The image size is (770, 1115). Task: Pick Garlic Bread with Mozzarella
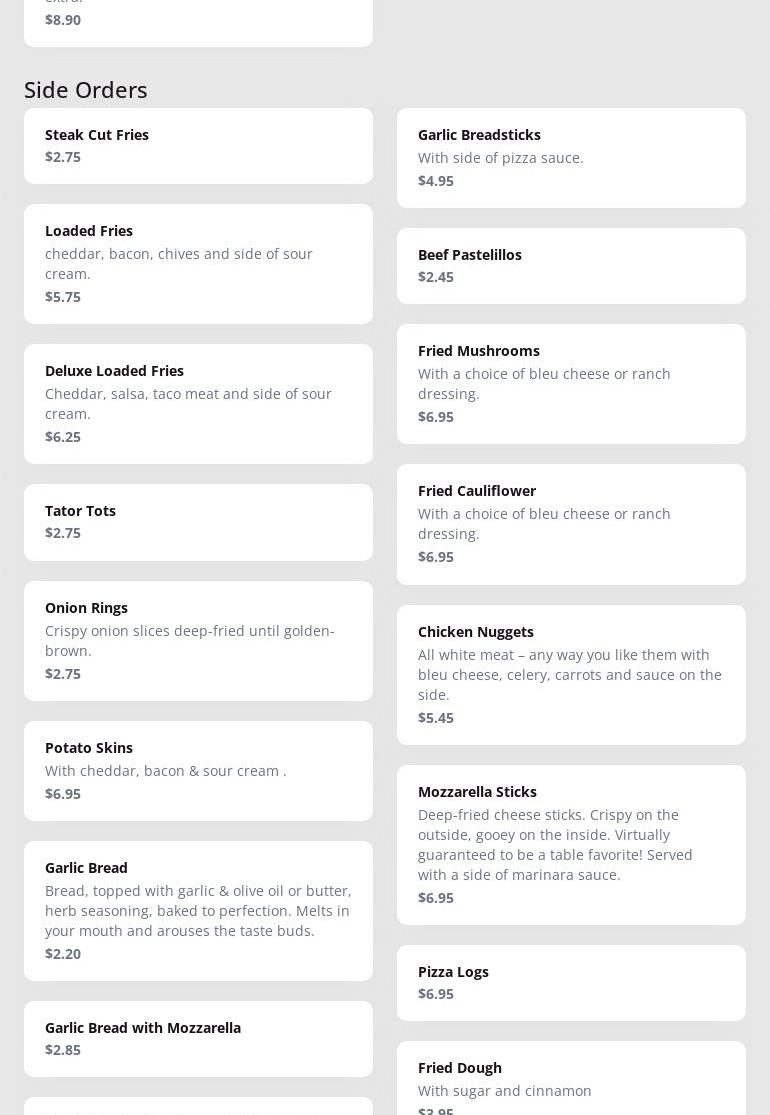click(x=198, y=1038)
